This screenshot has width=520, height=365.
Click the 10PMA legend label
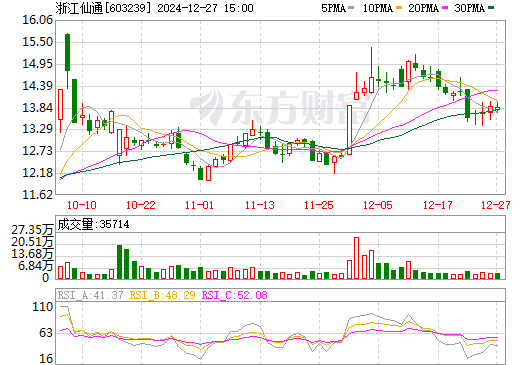pos(377,8)
